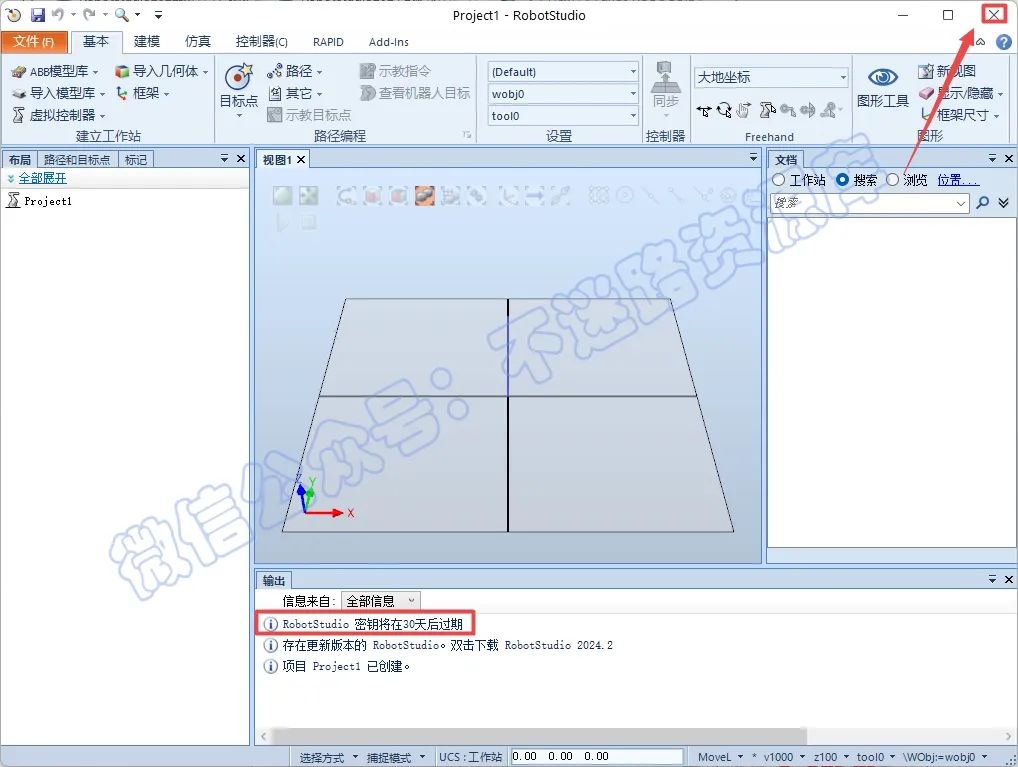Switch to 标记 panel tab

pyautogui.click(x=135, y=159)
